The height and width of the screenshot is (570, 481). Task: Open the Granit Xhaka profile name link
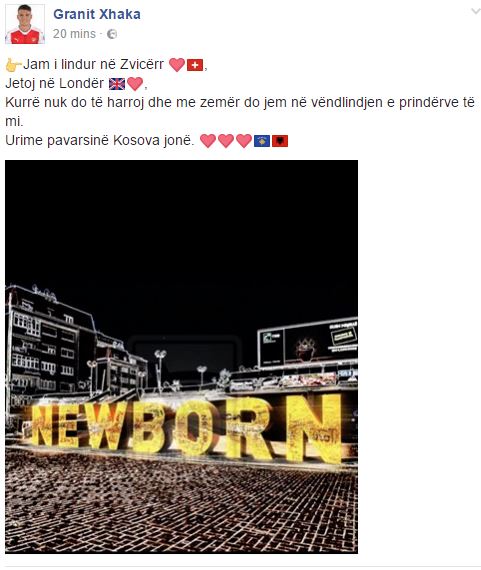coord(97,14)
